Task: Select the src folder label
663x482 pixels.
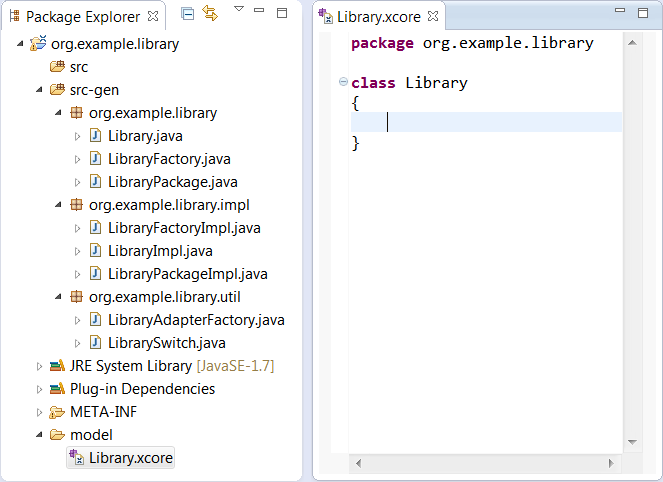Action: [x=79, y=67]
